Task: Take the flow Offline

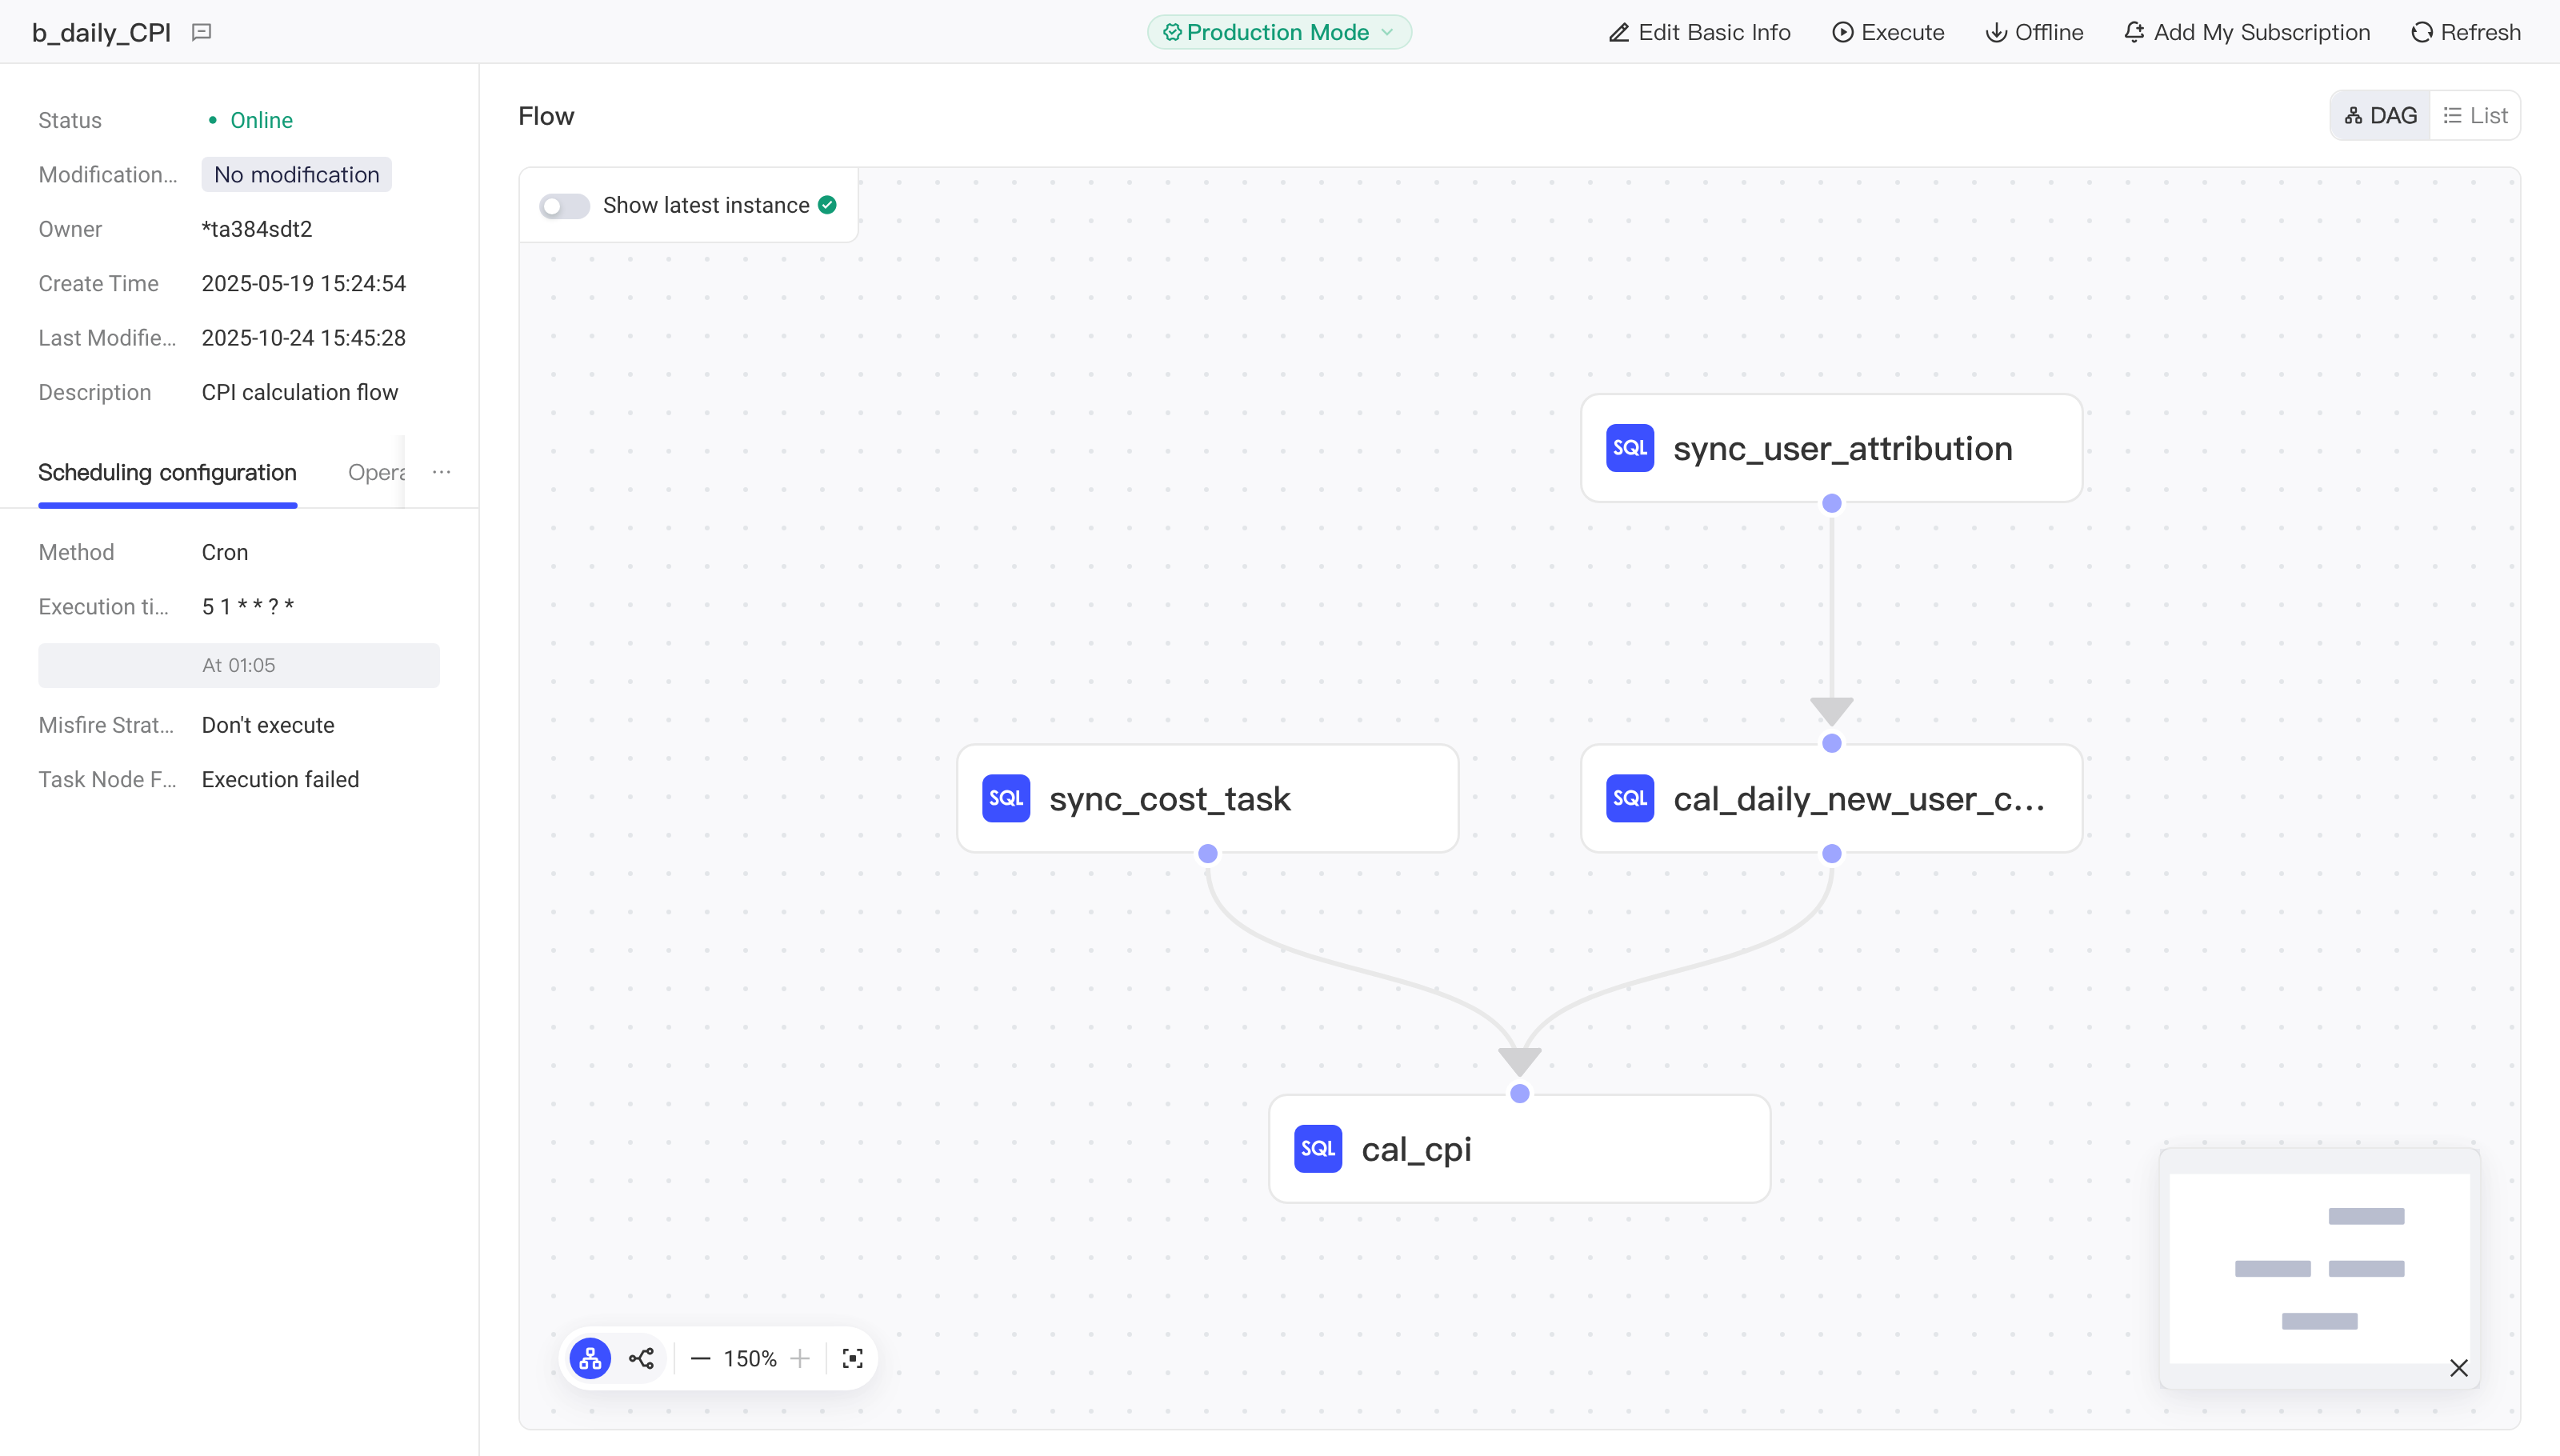Action: click(x=2034, y=32)
